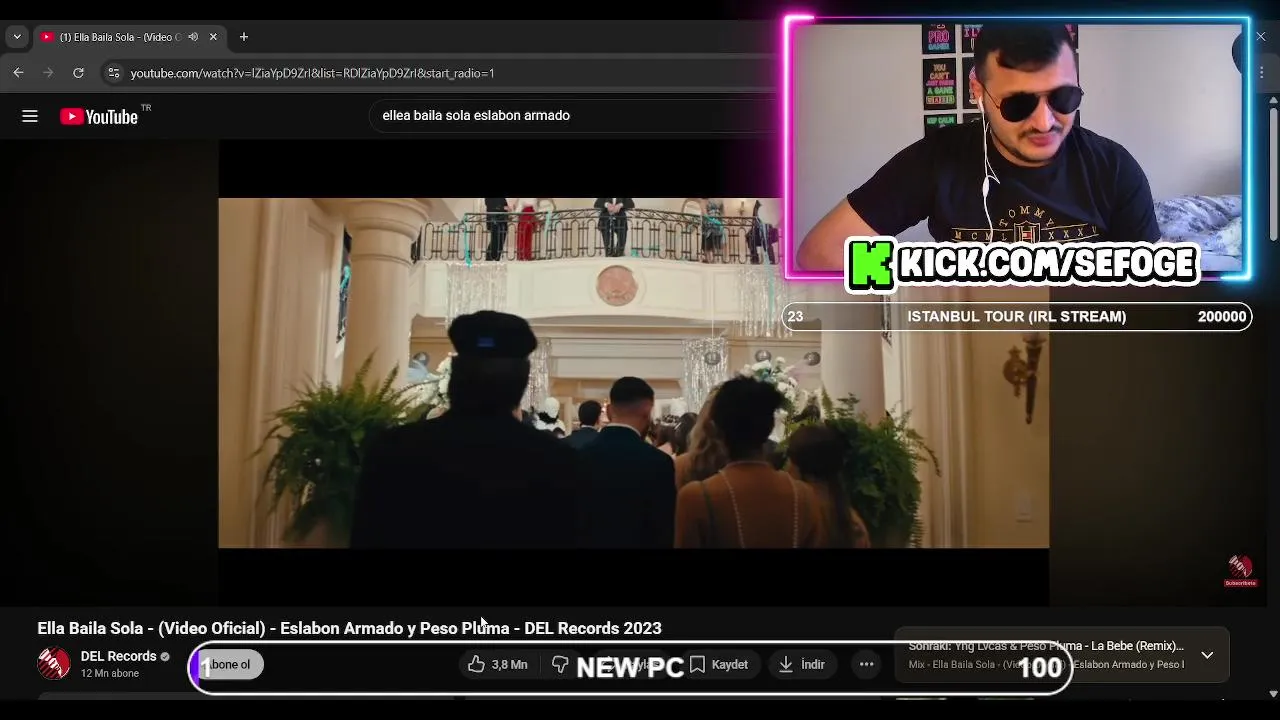The width and height of the screenshot is (1280, 720).
Task: Go forward using the browser arrow
Action: point(48,73)
